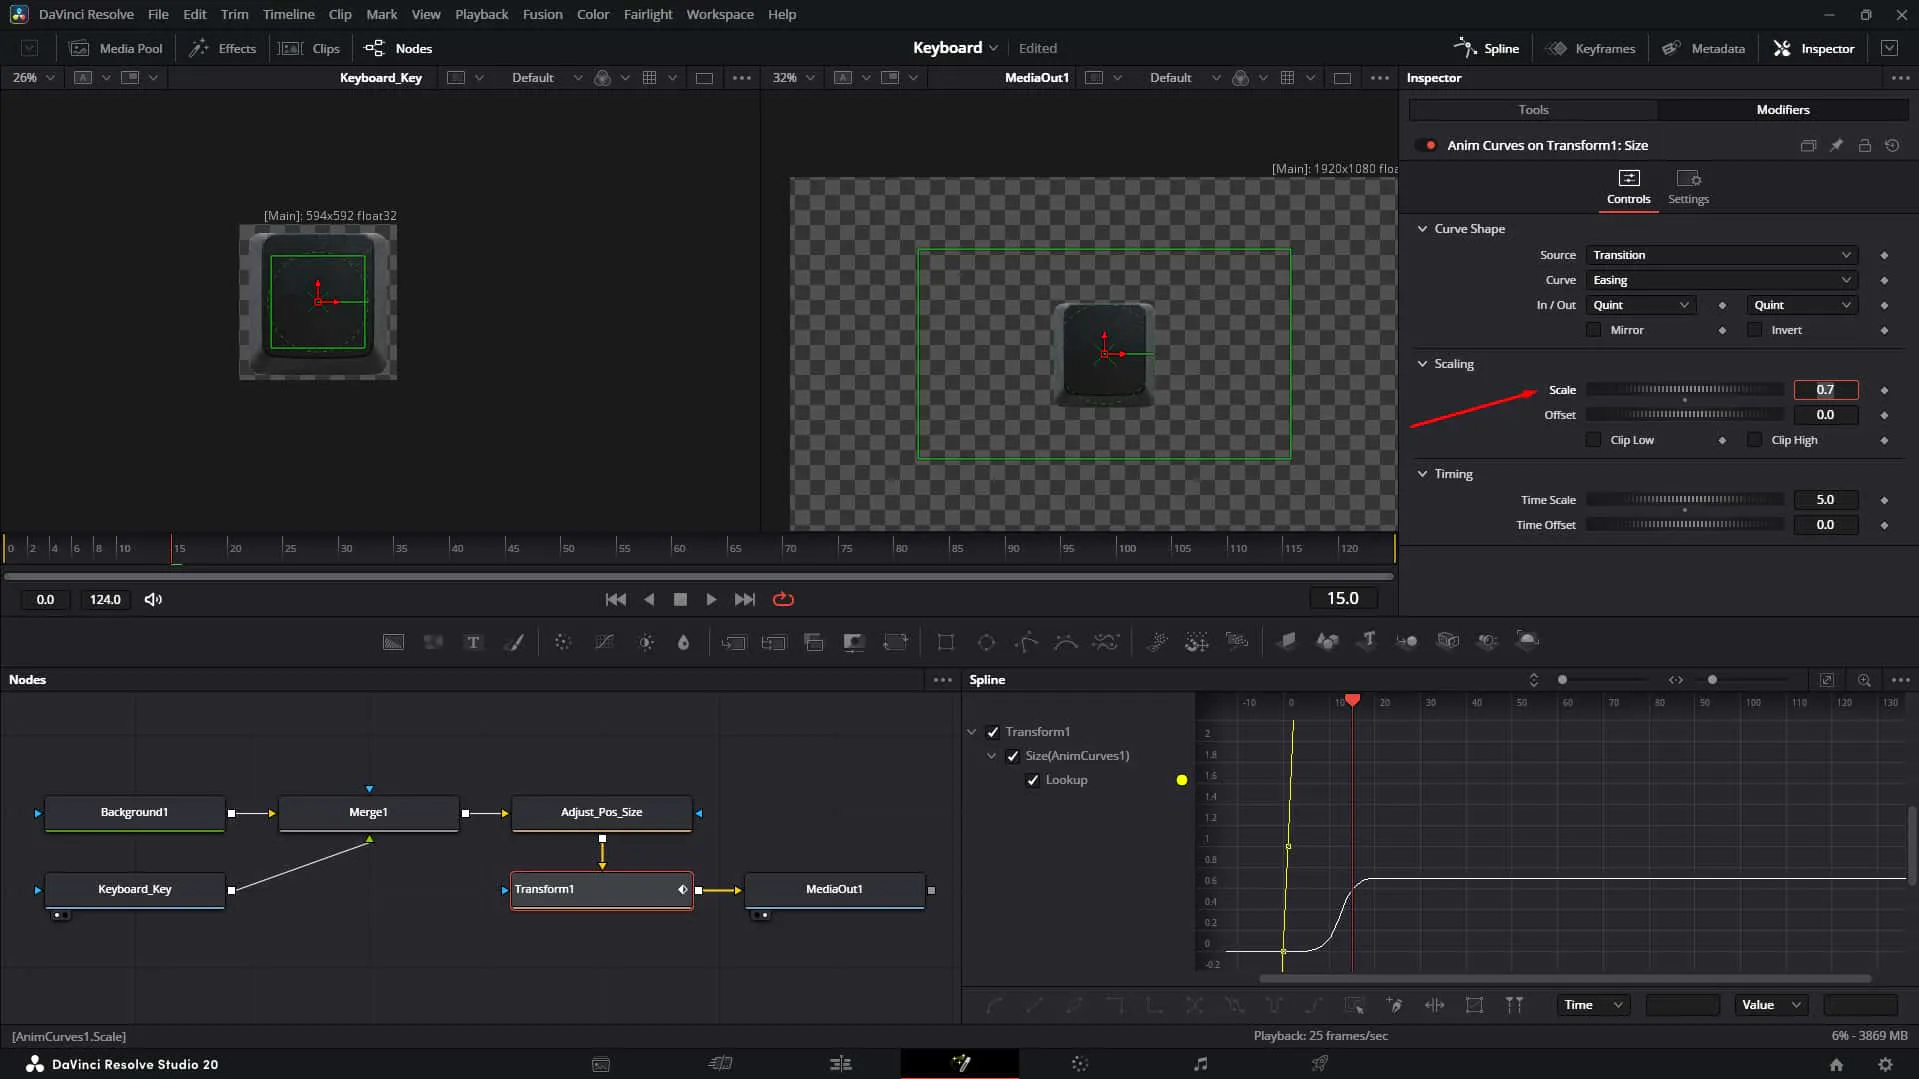This screenshot has height=1079, width=1919.
Task: Open the Fusion menu
Action: coord(542,14)
